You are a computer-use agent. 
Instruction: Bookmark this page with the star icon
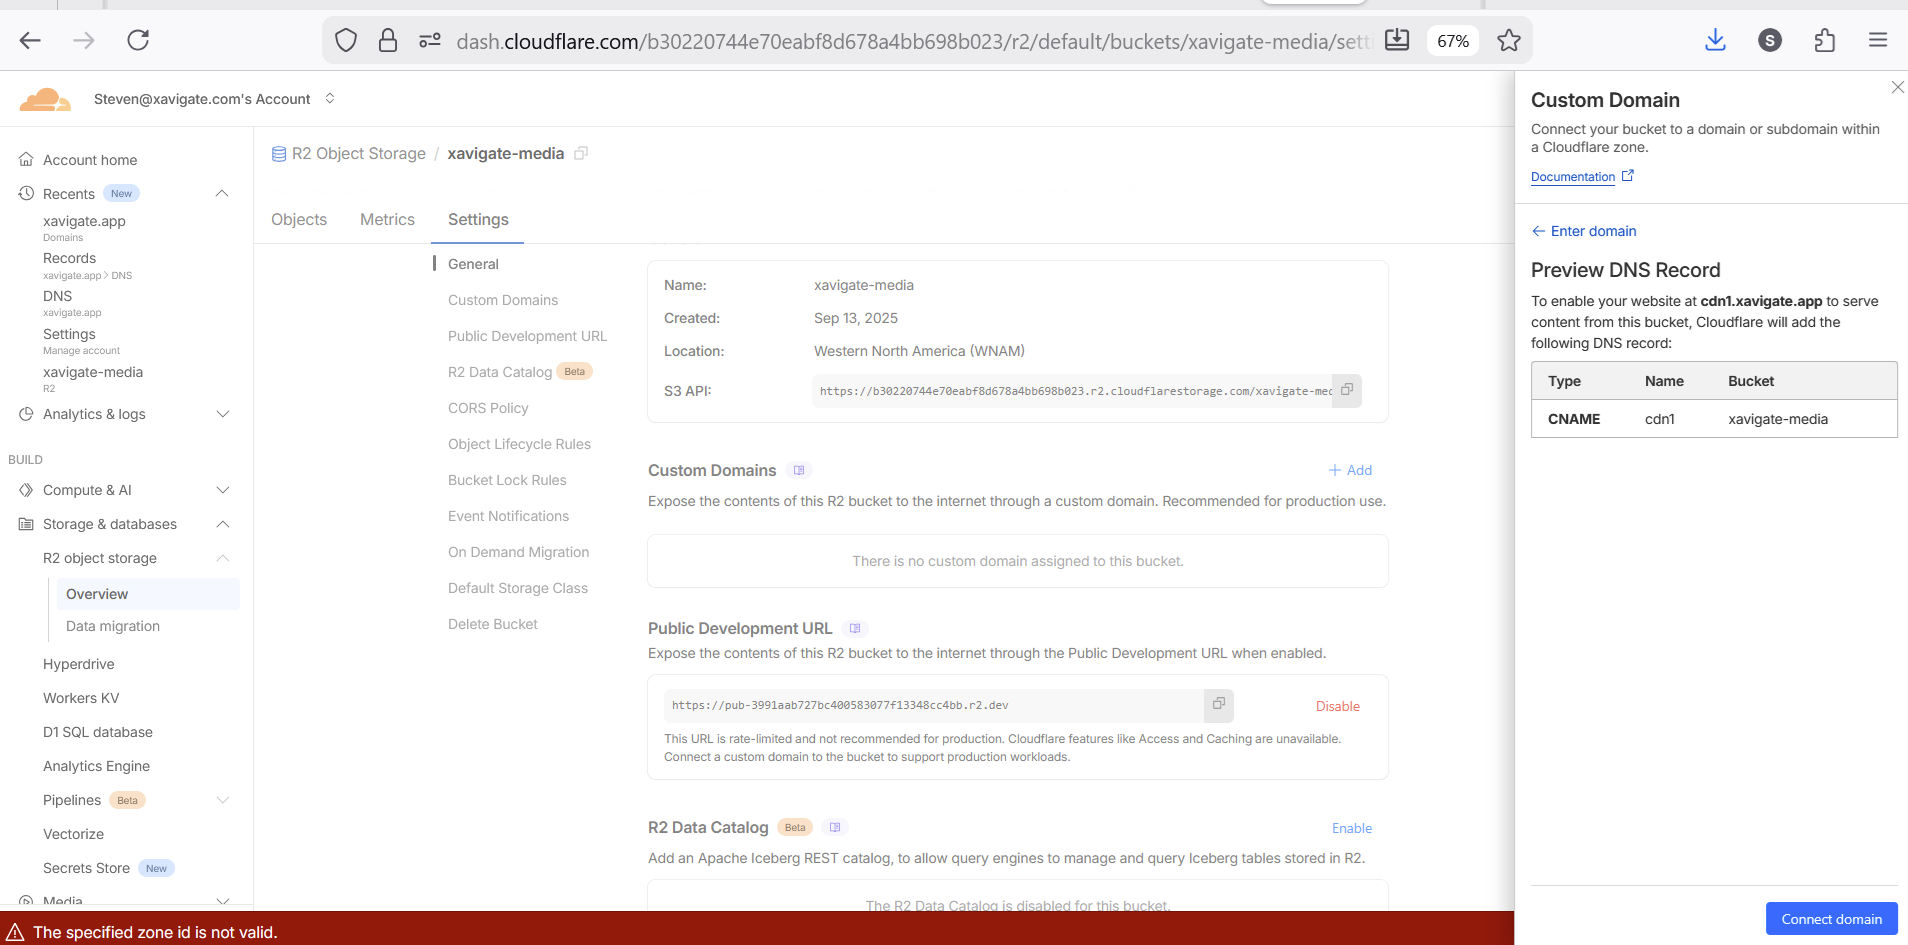point(1509,41)
